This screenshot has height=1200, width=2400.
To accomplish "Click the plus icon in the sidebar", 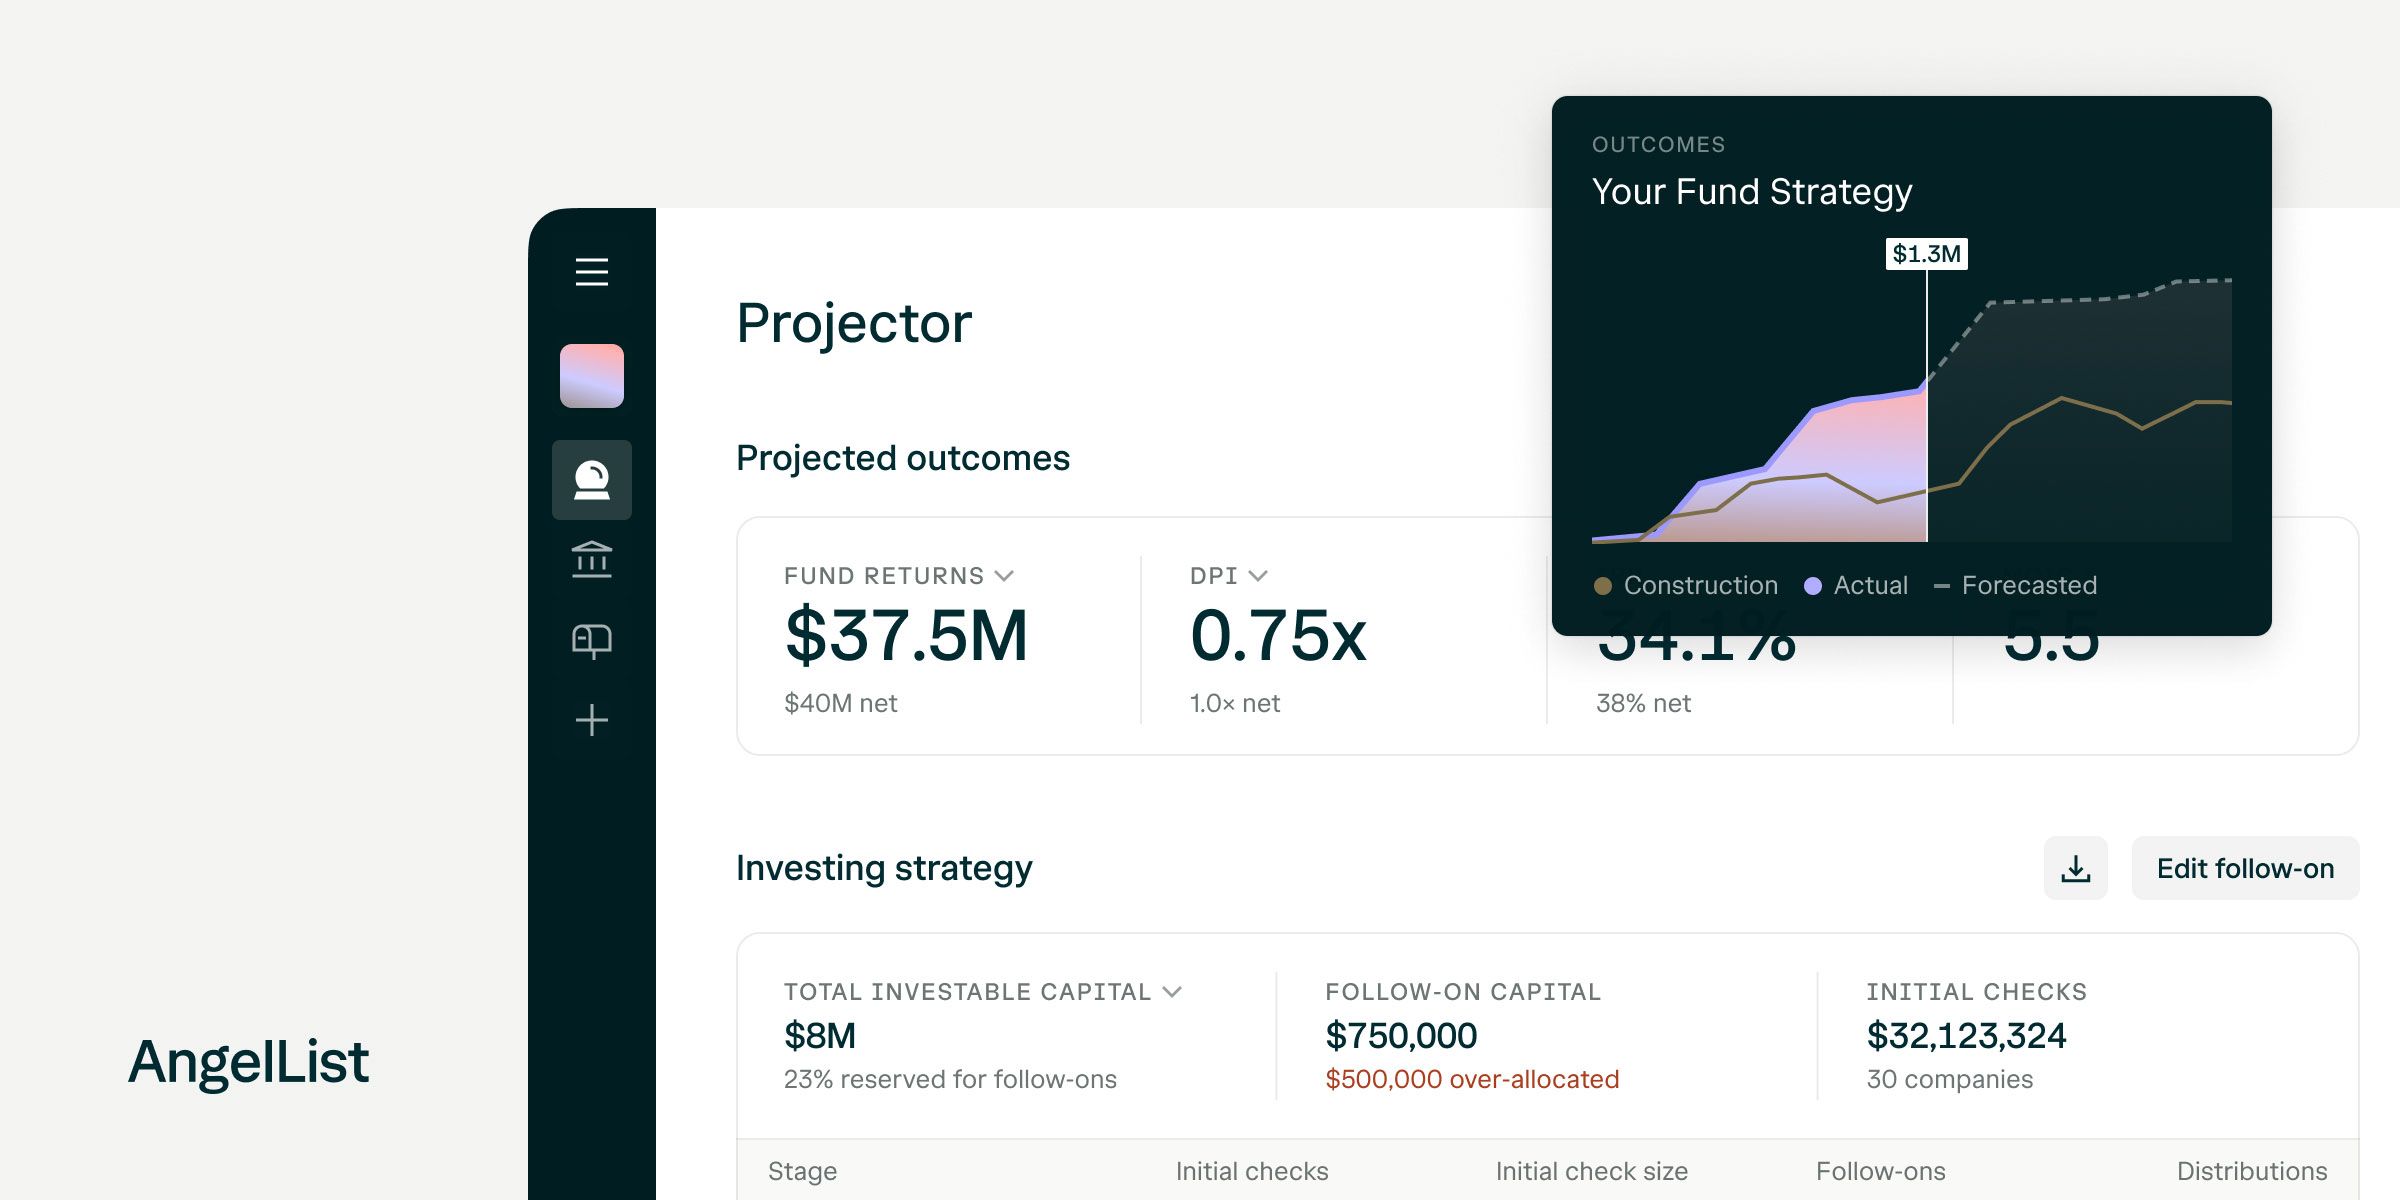I will (x=592, y=722).
